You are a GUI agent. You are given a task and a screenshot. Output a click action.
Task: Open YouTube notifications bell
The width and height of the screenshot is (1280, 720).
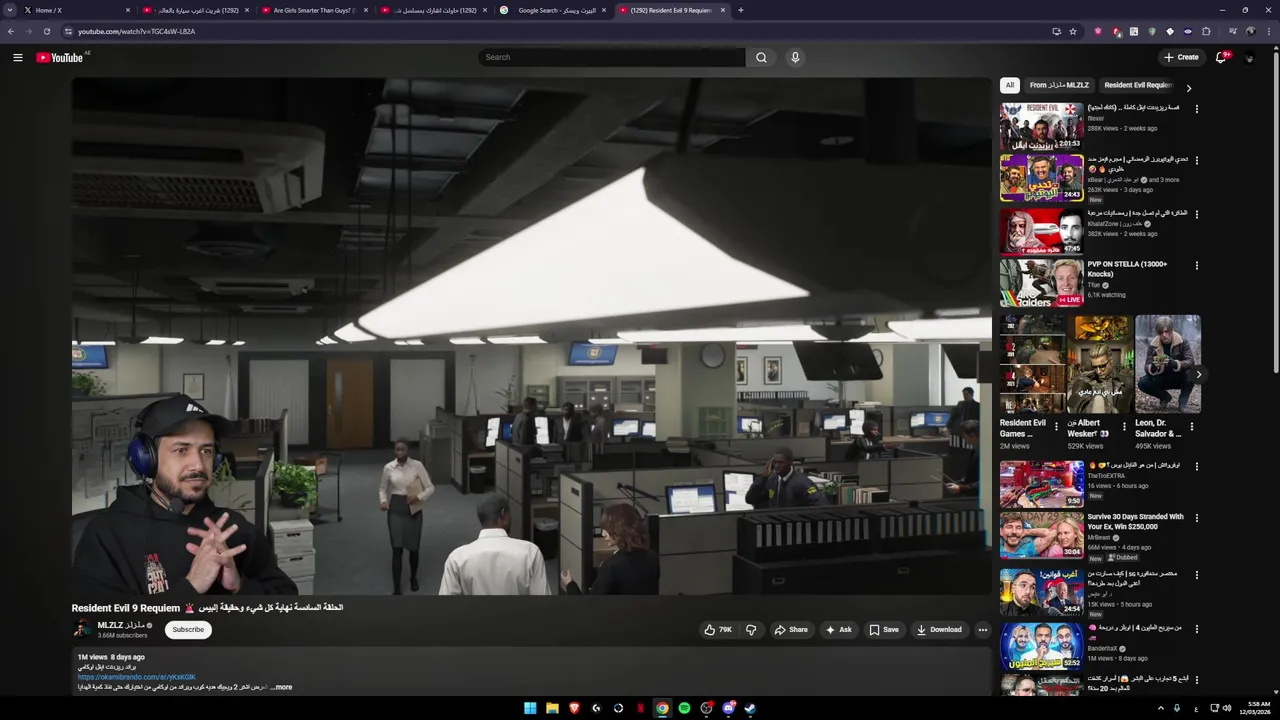[x=1221, y=57]
